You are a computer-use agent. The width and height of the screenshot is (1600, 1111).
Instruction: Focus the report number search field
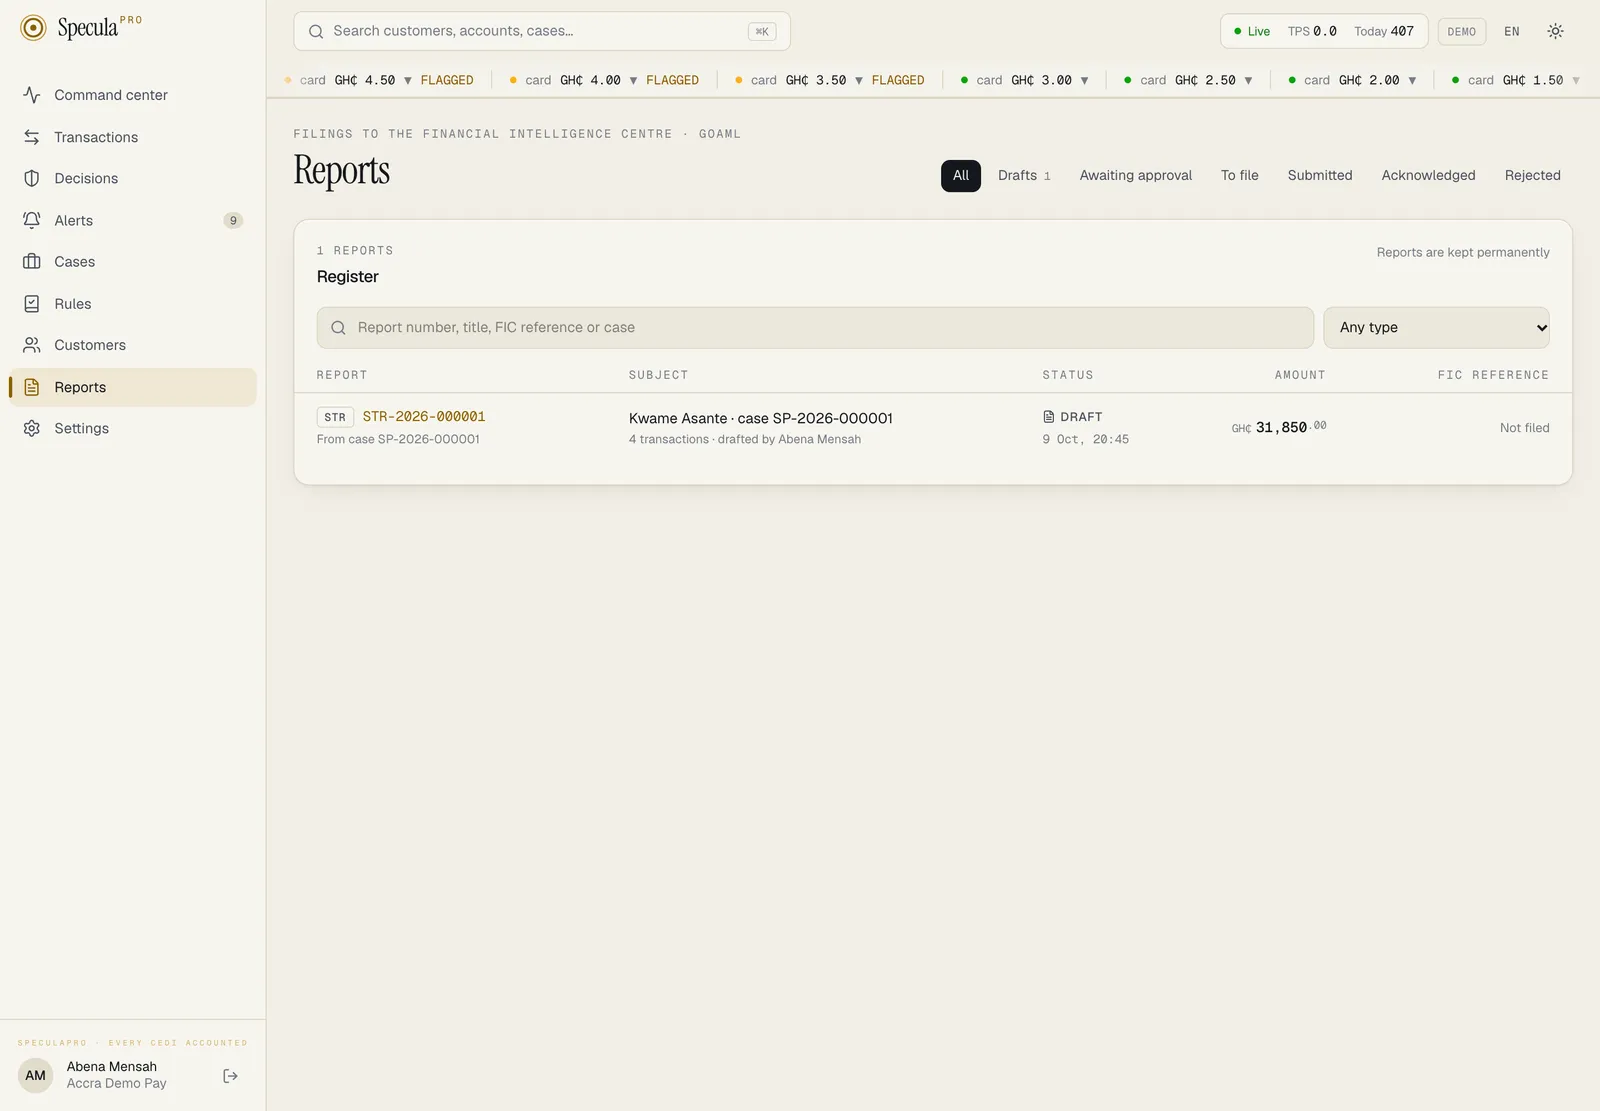point(815,328)
